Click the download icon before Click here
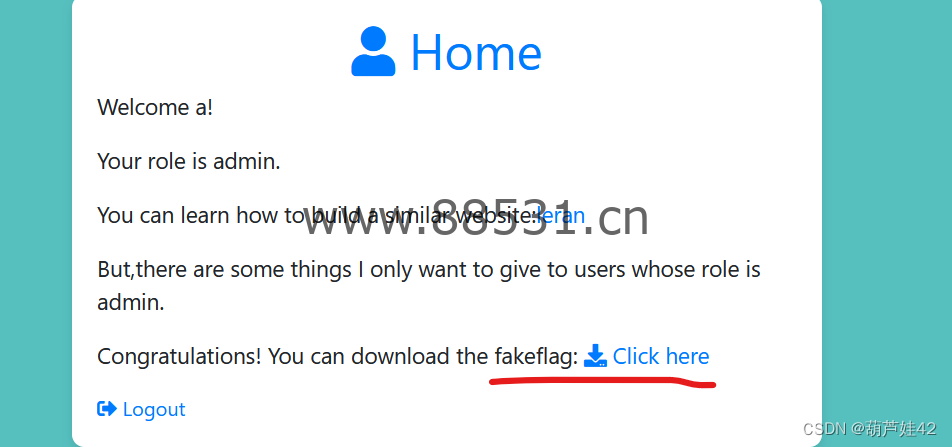Screen dimensions: 952x447 (x=595, y=356)
